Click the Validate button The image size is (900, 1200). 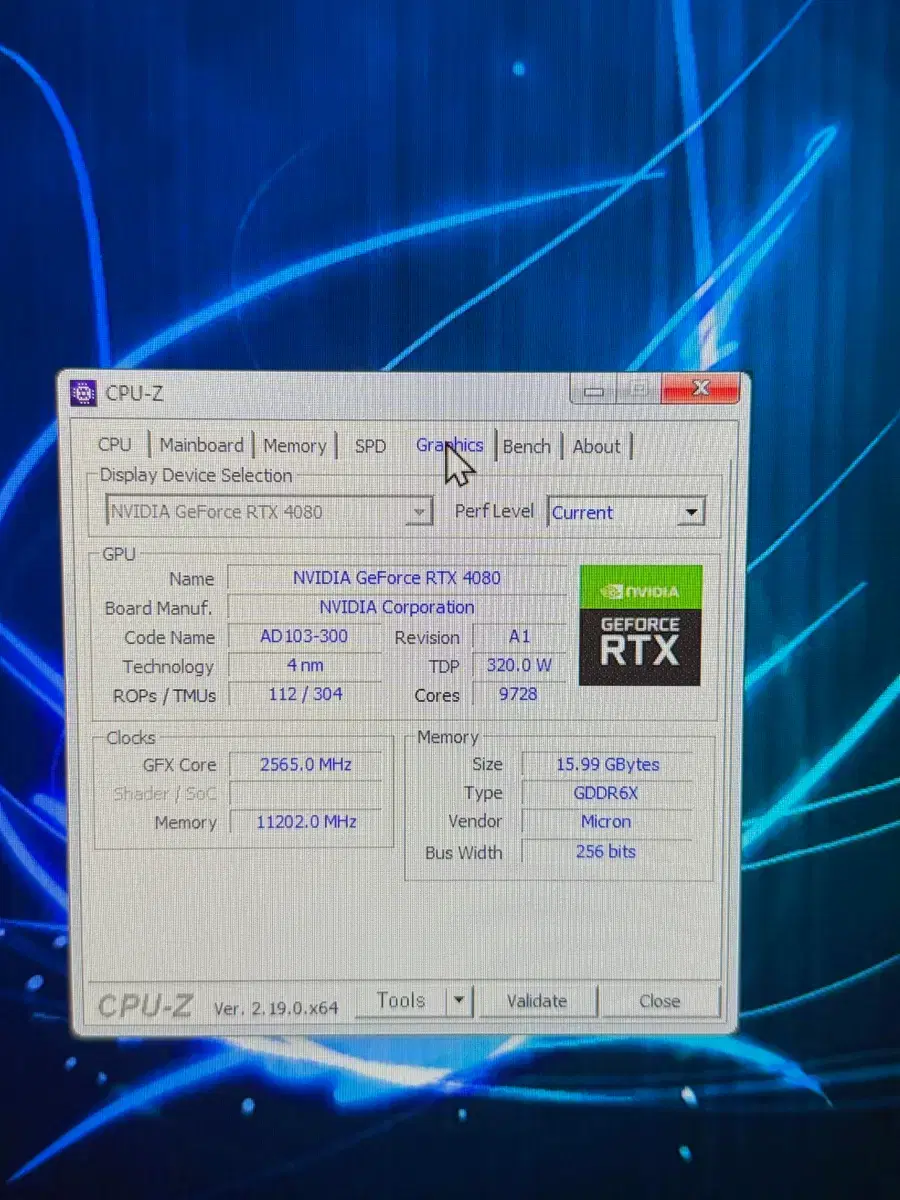(537, 1001)
